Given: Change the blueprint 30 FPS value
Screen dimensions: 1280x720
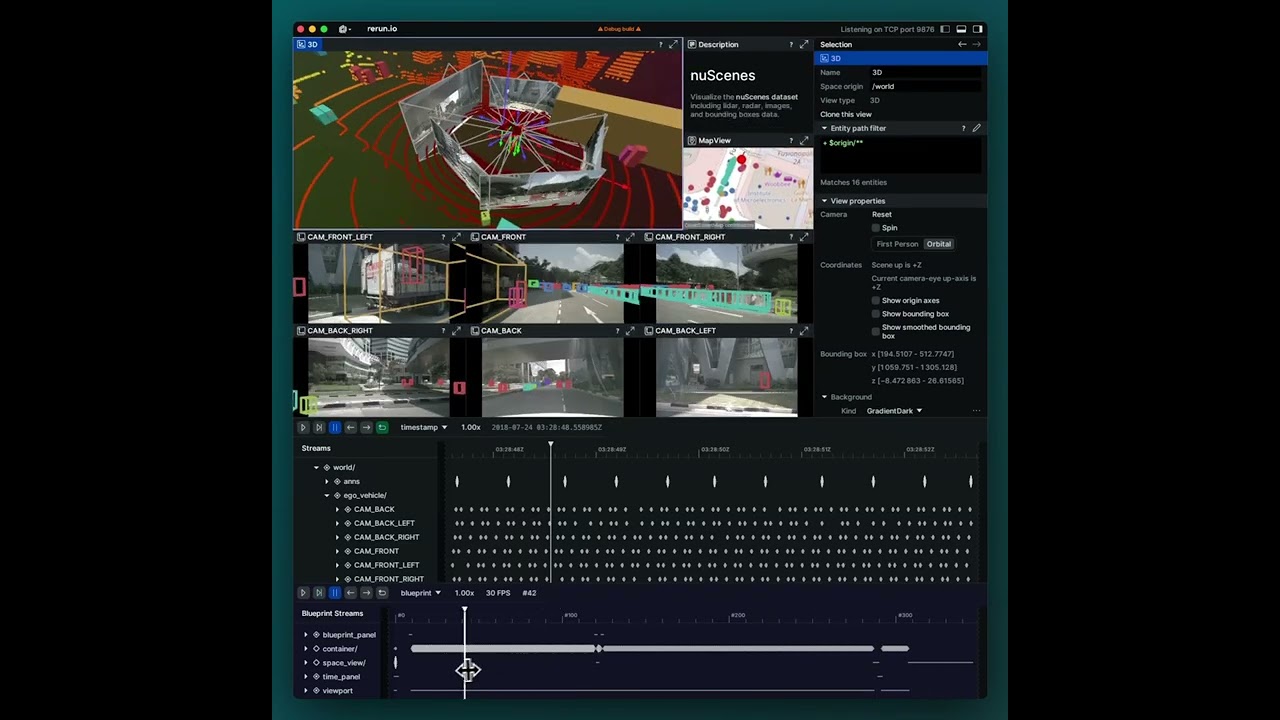Looking at the screenshot, I should pos(498,593).
